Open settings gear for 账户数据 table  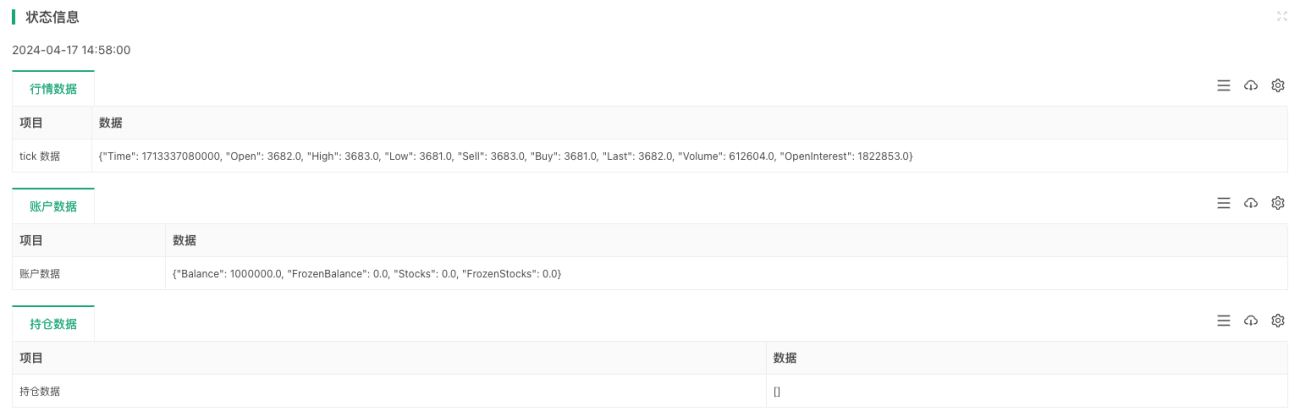click(1277, 203)
